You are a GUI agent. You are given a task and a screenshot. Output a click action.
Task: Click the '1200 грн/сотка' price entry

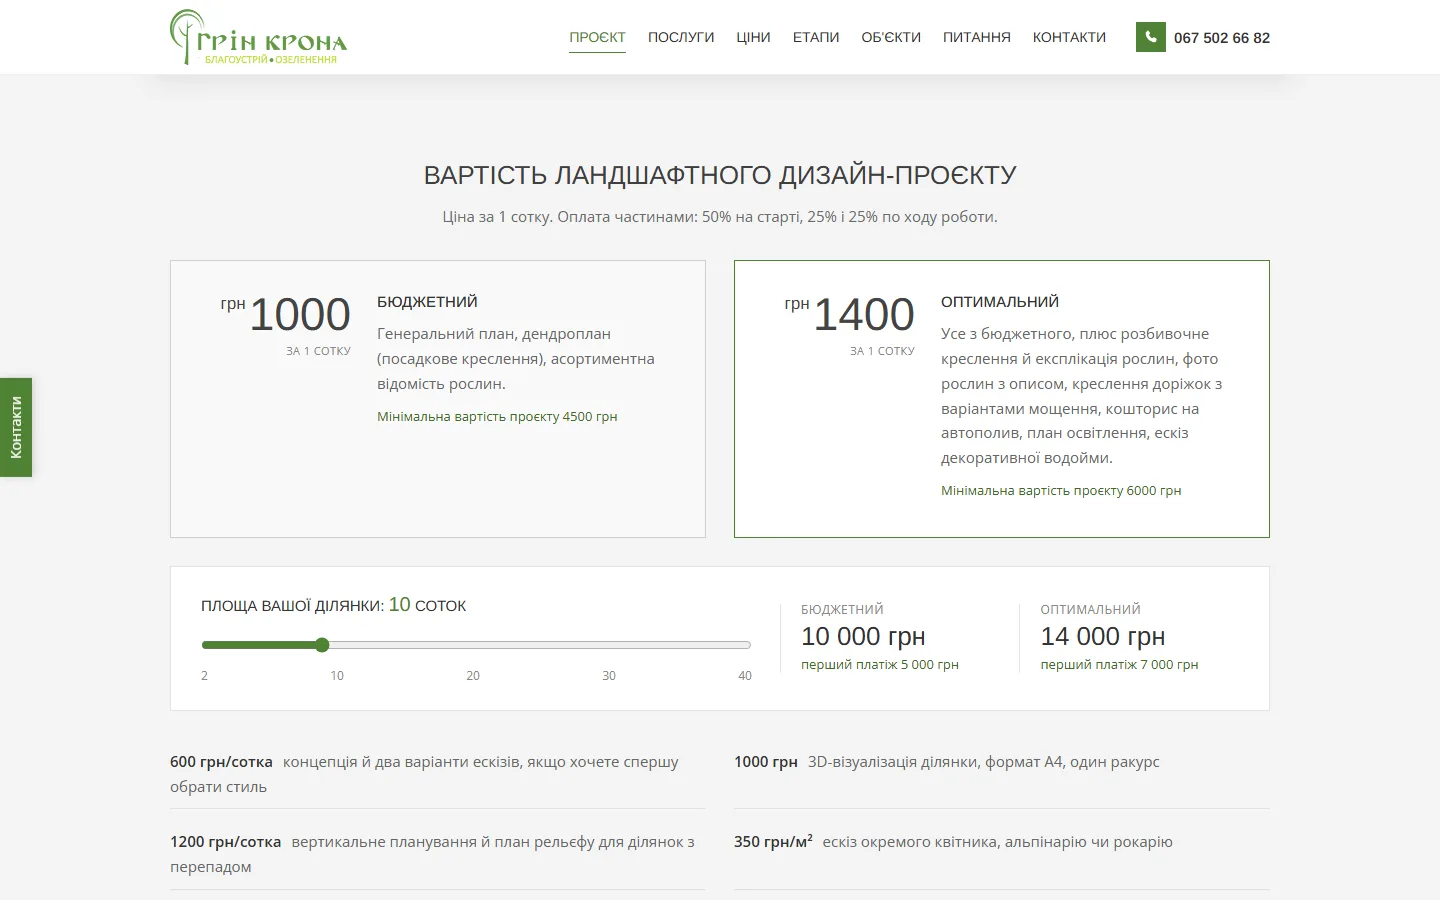(438, 854)
